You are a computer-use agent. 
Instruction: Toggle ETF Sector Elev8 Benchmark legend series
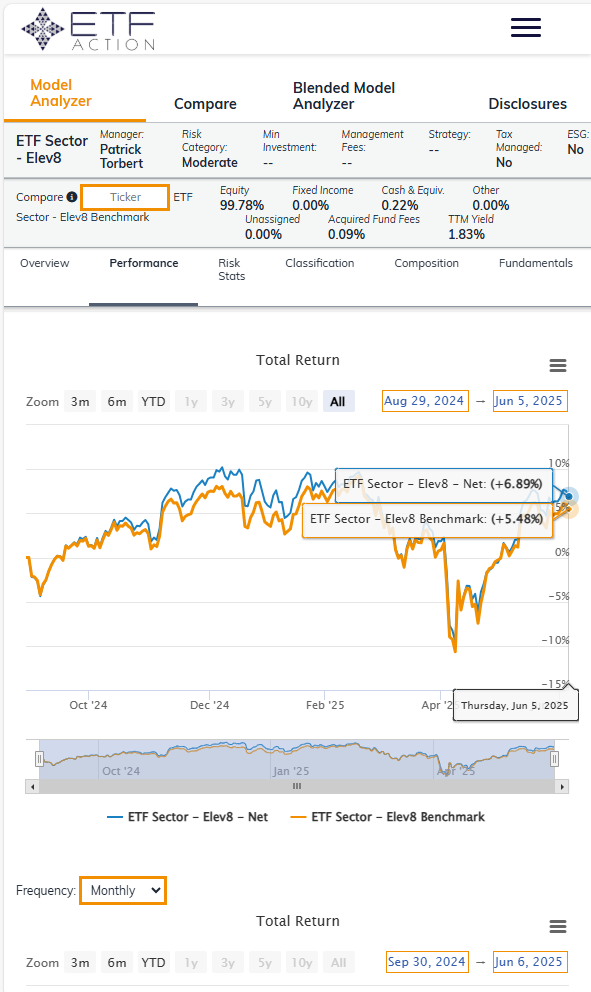pyautogui.click(x=387, y=817)
